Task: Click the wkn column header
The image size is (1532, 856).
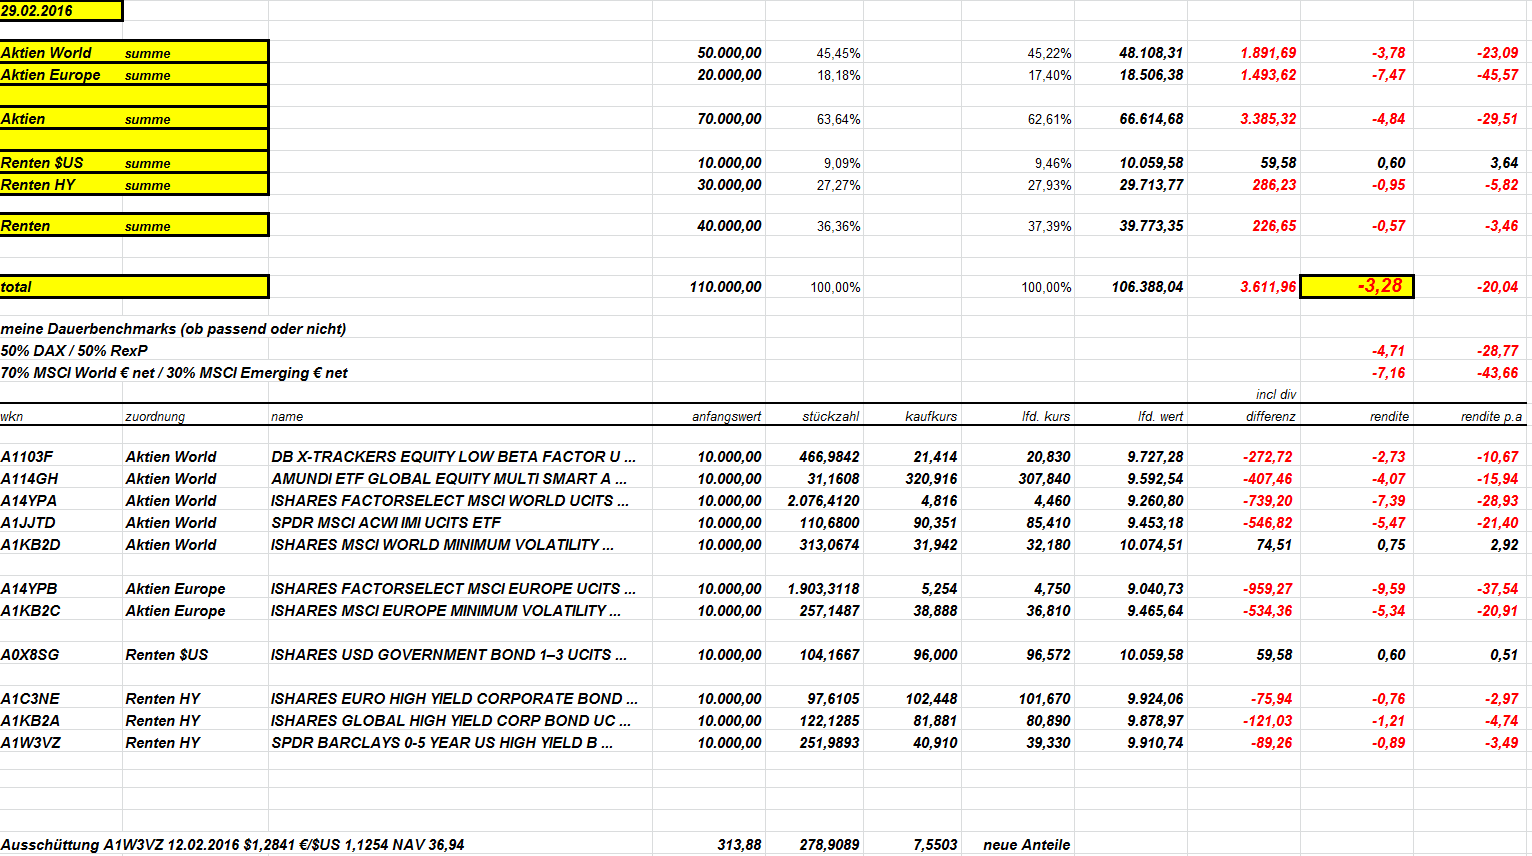Action: click(x=12, y=416)
